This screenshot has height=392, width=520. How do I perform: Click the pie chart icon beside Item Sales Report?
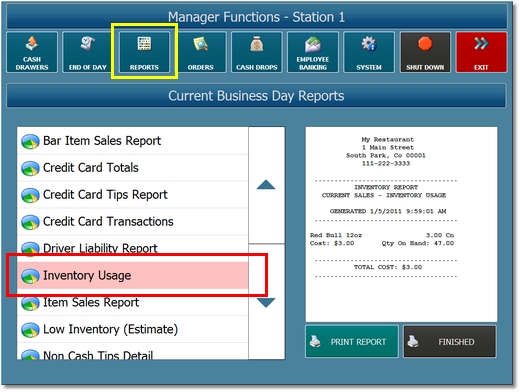click(x=30, y=303)
